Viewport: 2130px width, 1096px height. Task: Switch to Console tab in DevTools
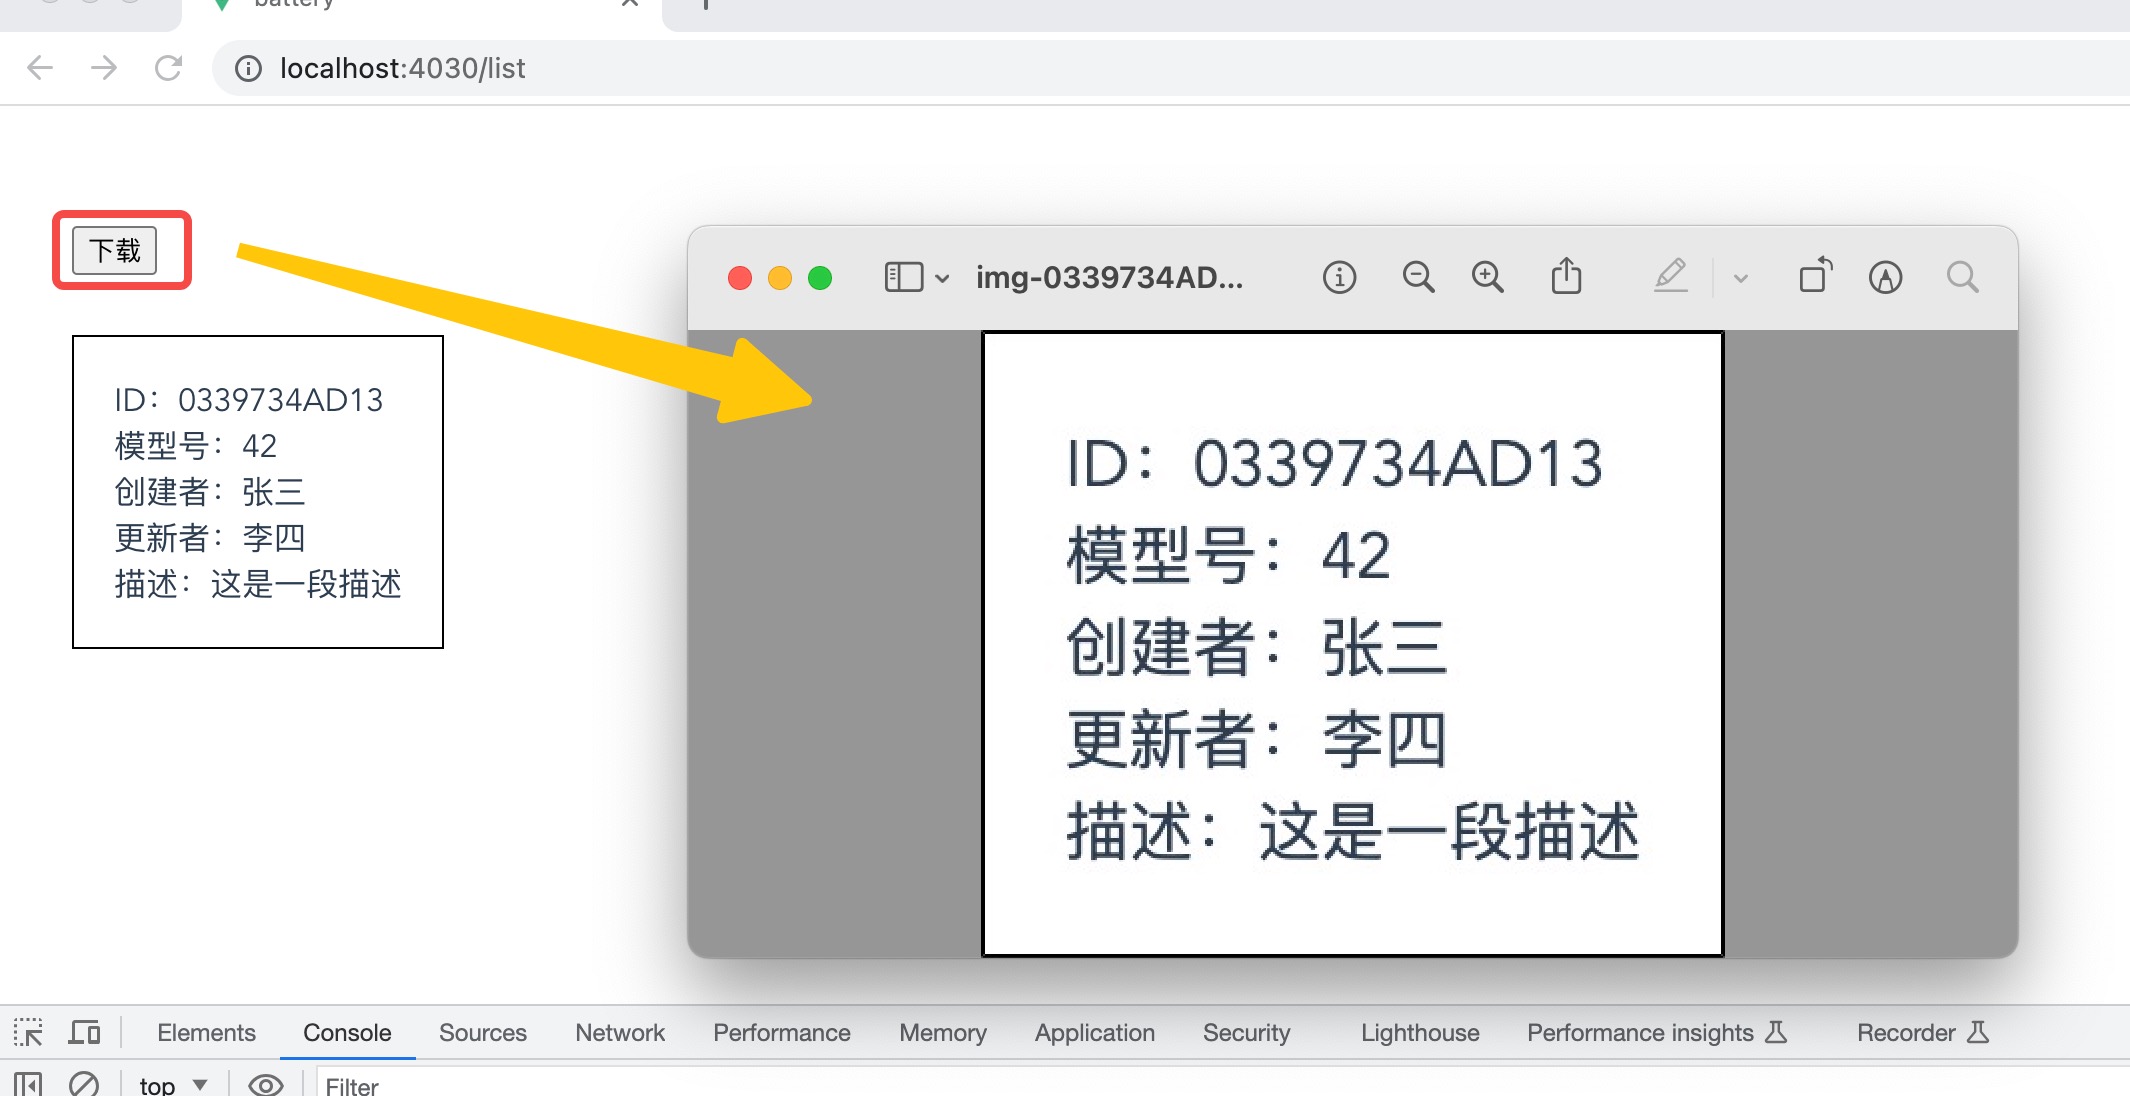click(347, 1032)
